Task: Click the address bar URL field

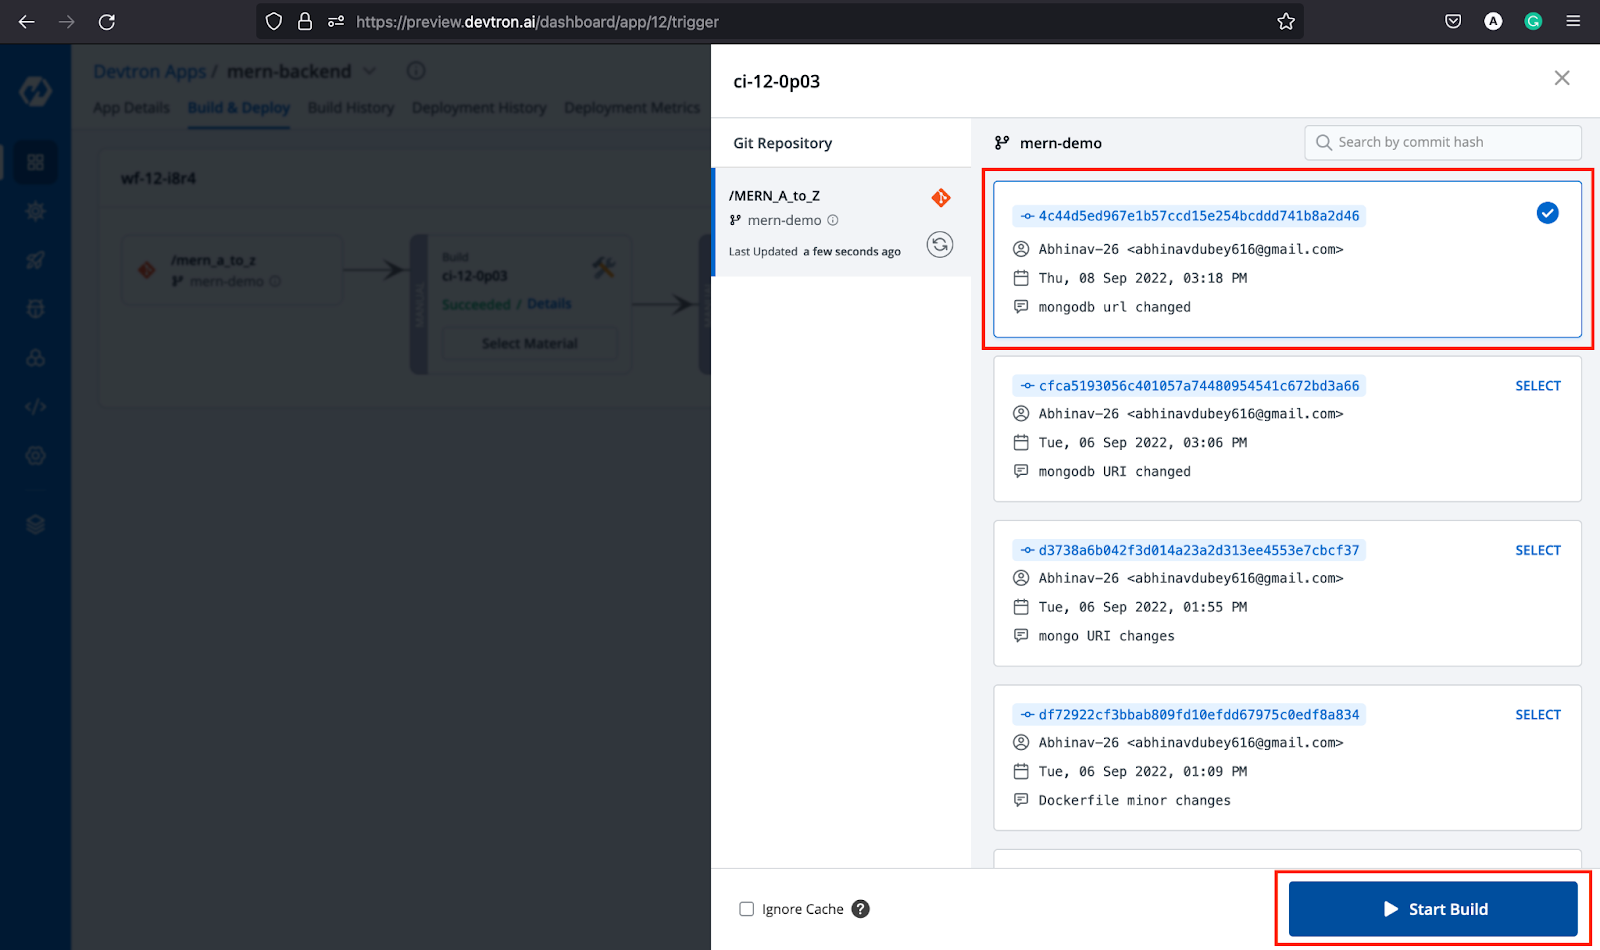Action: (780, 21)
